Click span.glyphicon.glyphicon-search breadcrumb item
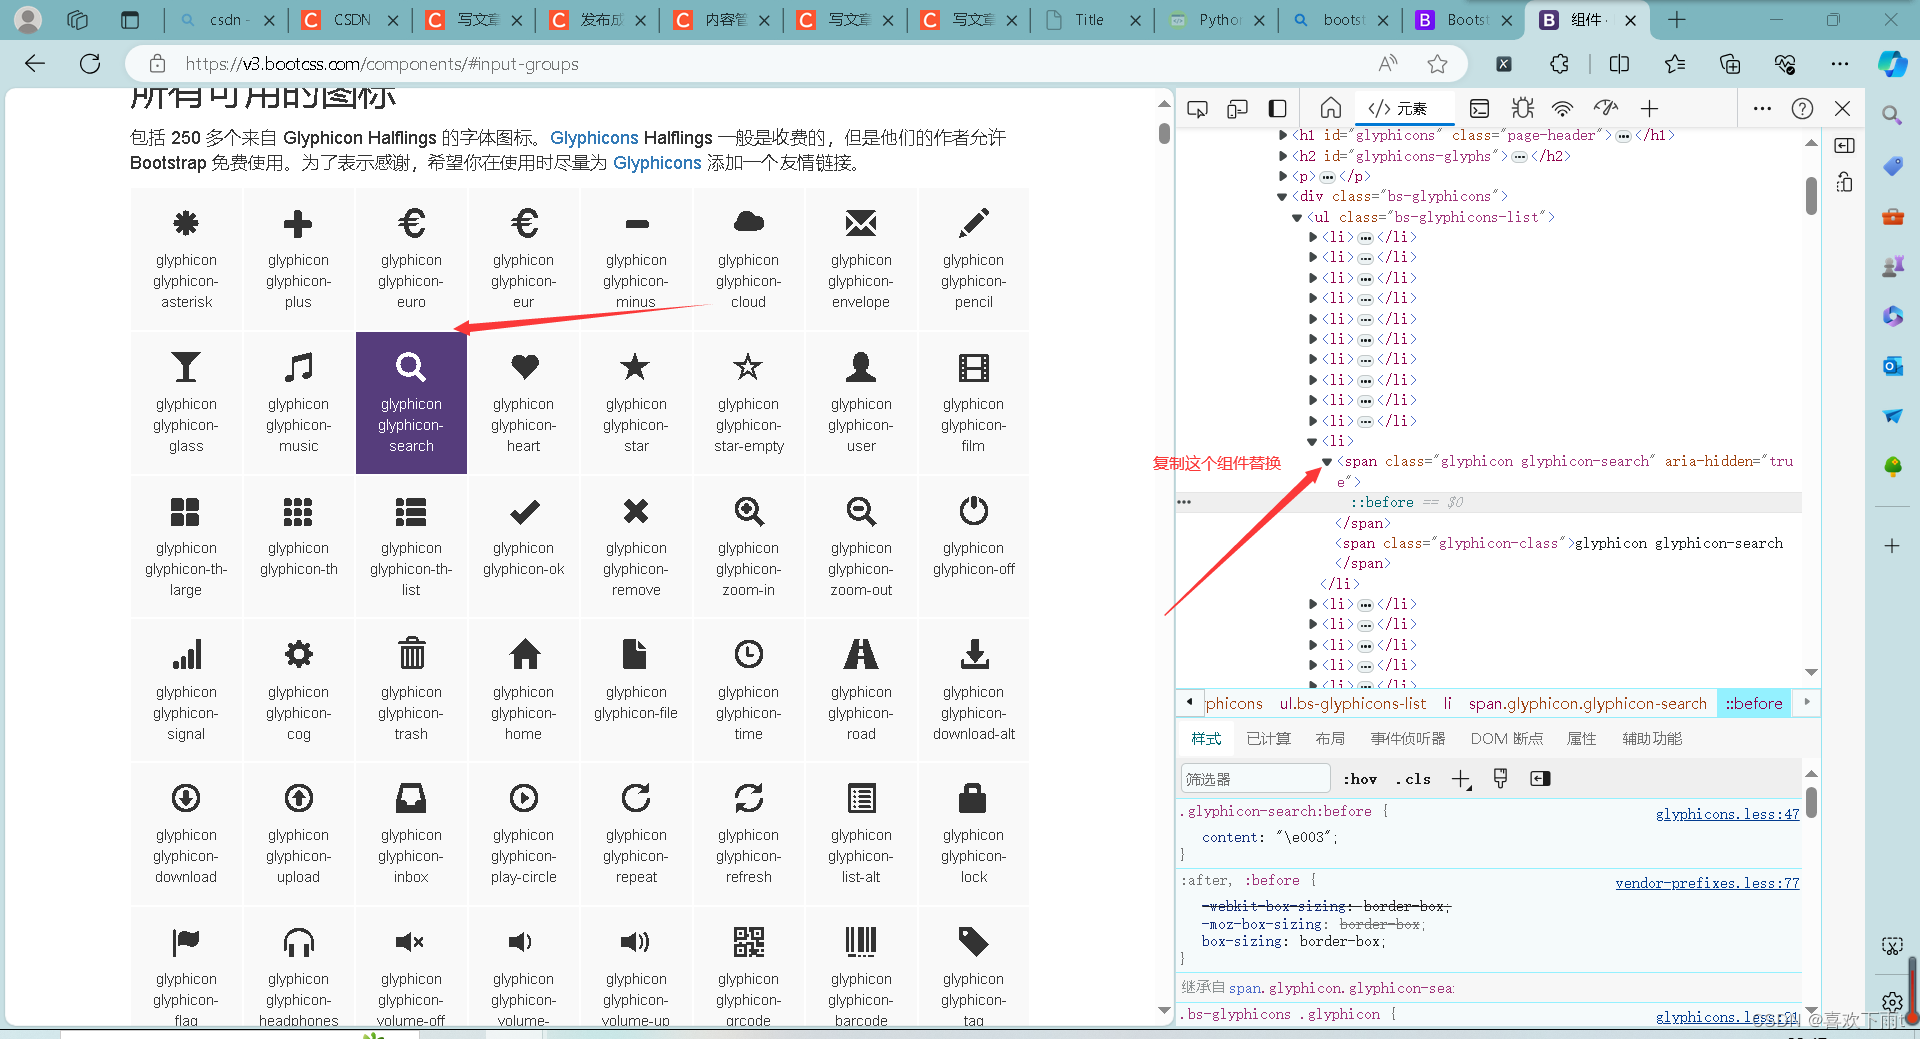1920x1039 pixels. point(1587,703)
